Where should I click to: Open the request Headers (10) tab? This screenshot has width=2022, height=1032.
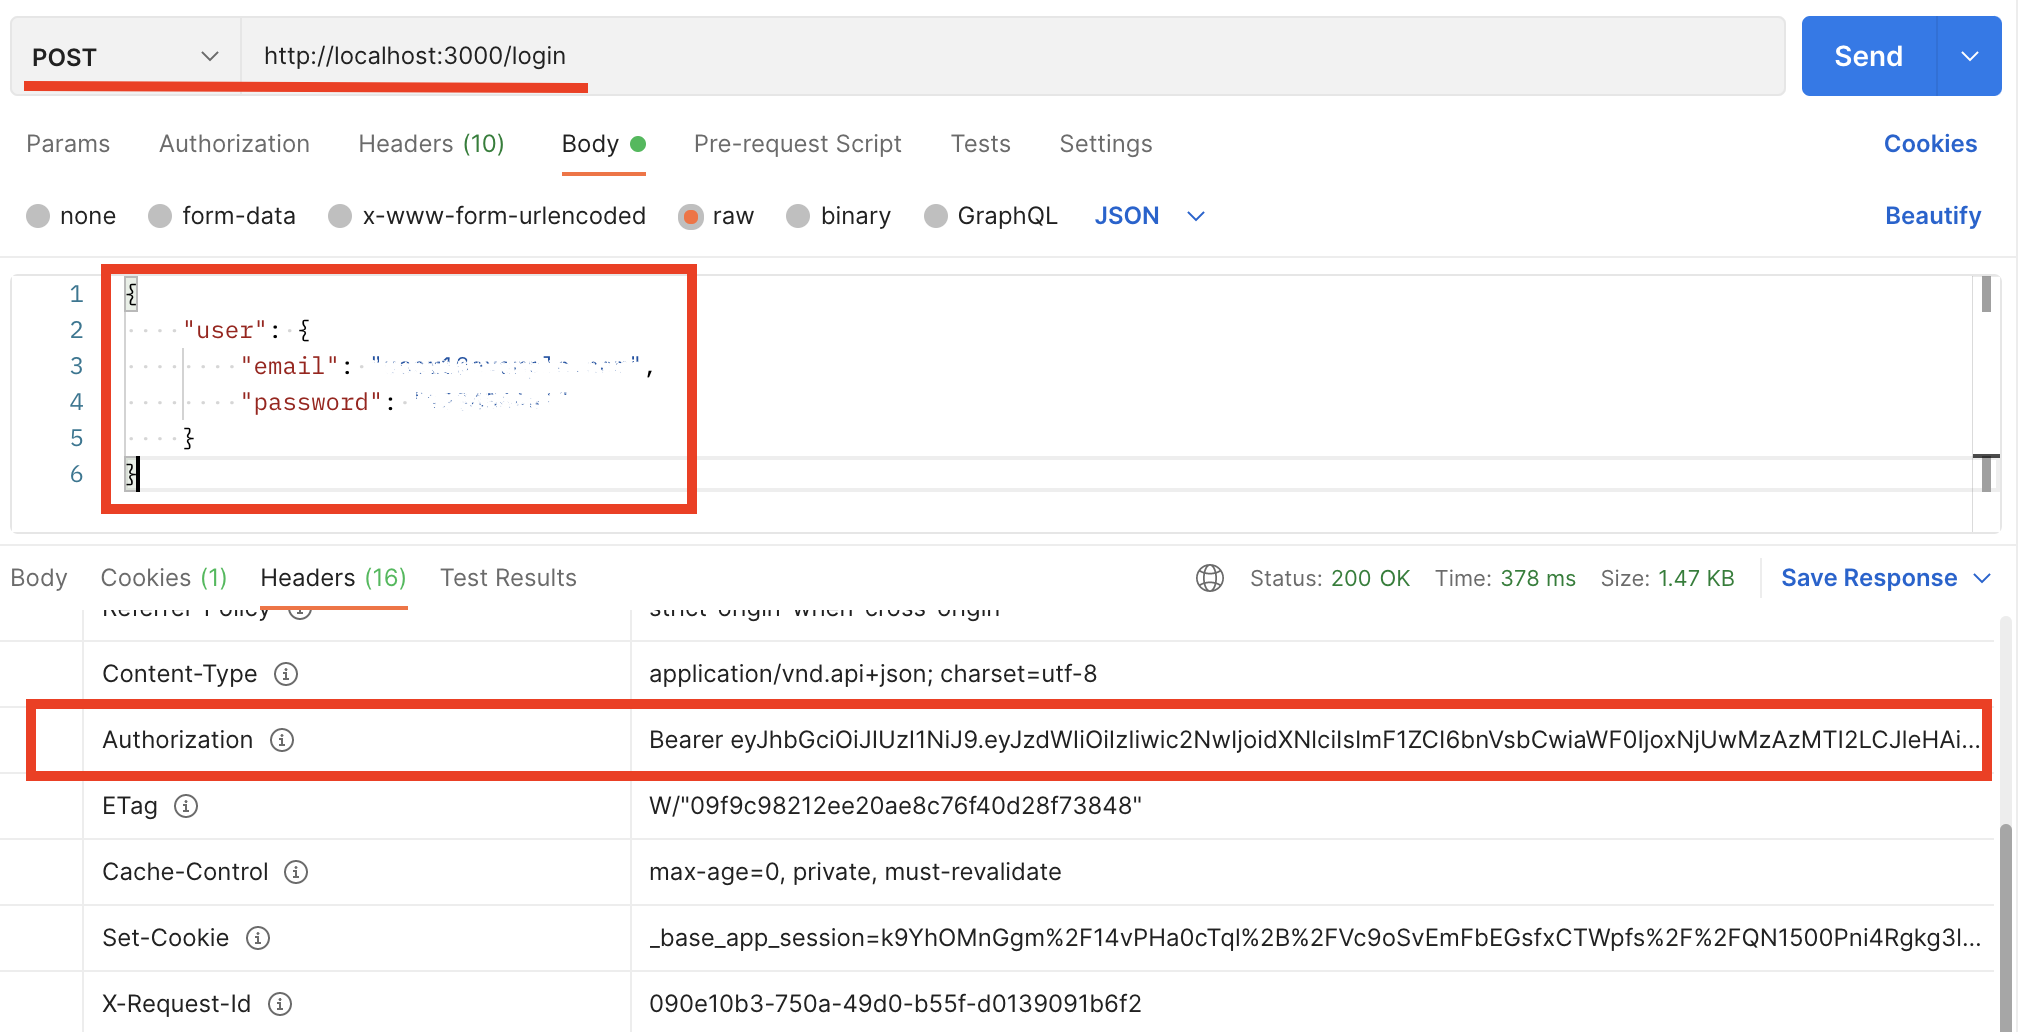coord(431,144)
